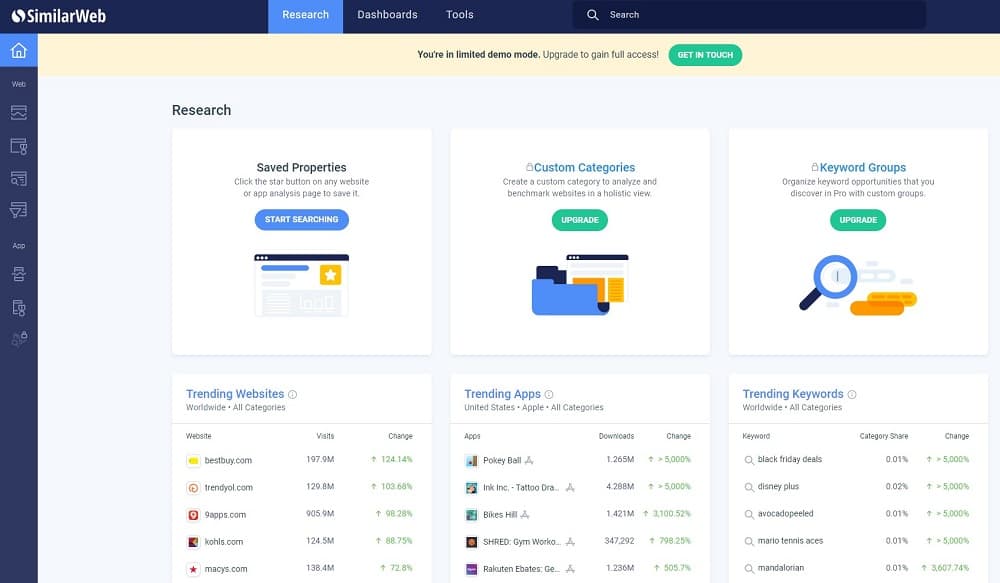The height and width of the screenshot is (583, 1000).
Task: Open the funnel icon under the Web section
Action: (18, 210)
